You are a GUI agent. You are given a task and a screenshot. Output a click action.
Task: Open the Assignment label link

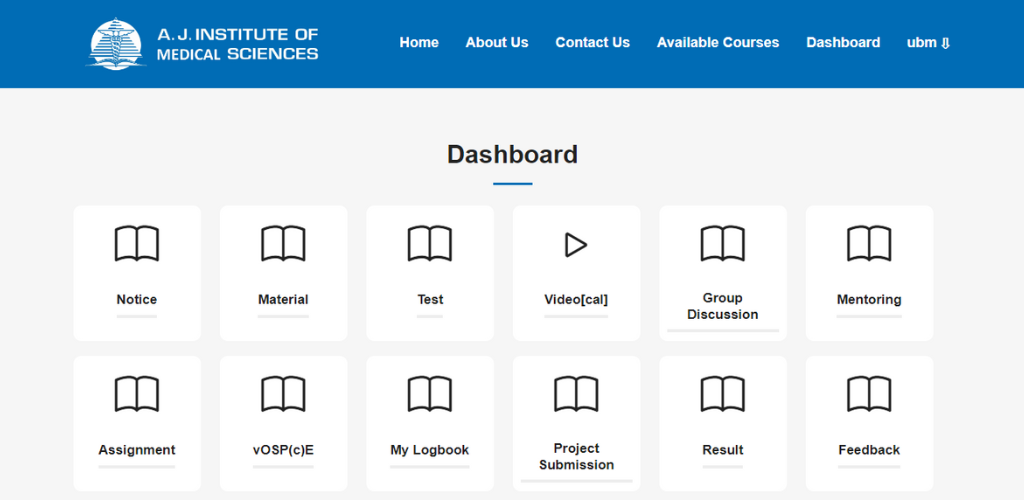coord(136,450)
